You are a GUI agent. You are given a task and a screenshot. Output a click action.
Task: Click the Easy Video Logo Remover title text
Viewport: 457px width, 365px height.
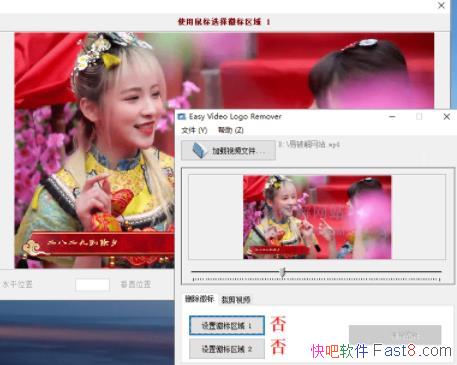pyautogui.click(x=235, y=116)
